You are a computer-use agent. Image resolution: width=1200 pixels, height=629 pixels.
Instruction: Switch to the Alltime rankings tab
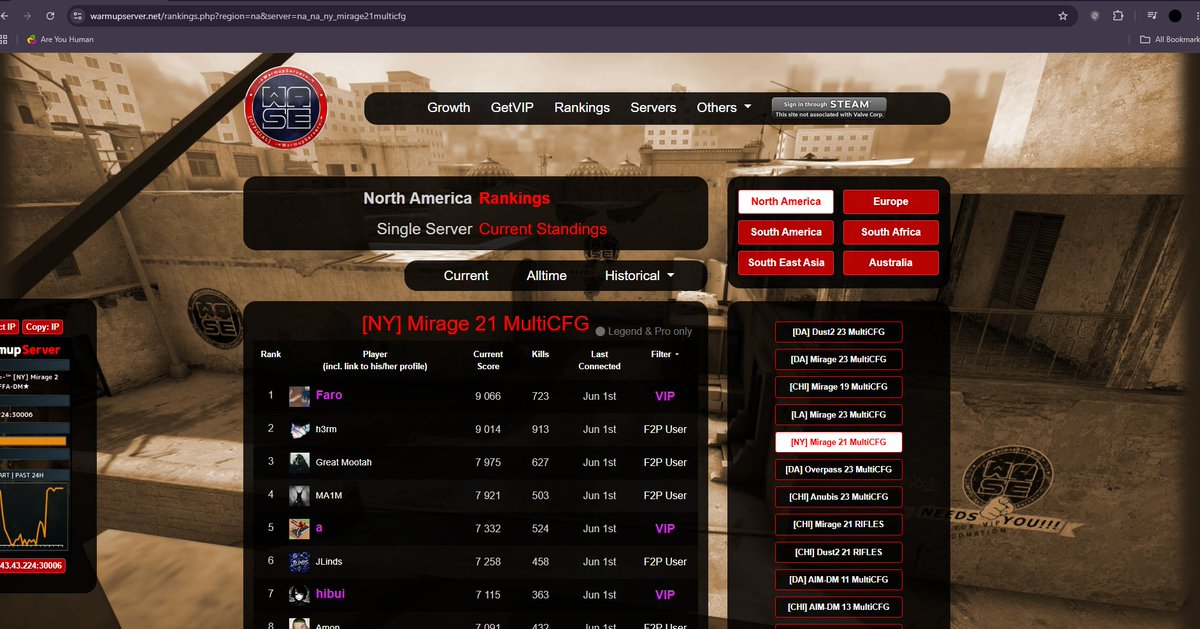pos(546,276)
